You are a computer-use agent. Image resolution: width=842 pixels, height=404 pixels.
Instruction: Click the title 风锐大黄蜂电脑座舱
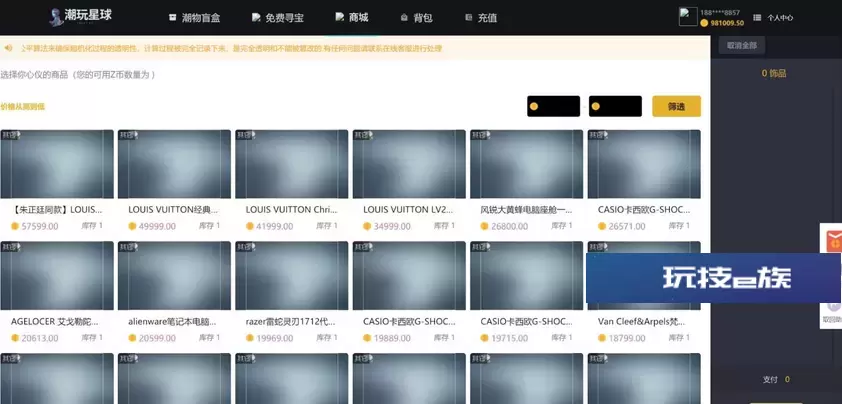[526, 210]
